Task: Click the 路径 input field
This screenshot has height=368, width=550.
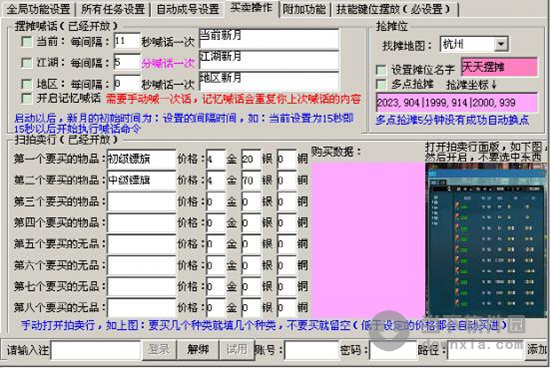Action: 485,350
